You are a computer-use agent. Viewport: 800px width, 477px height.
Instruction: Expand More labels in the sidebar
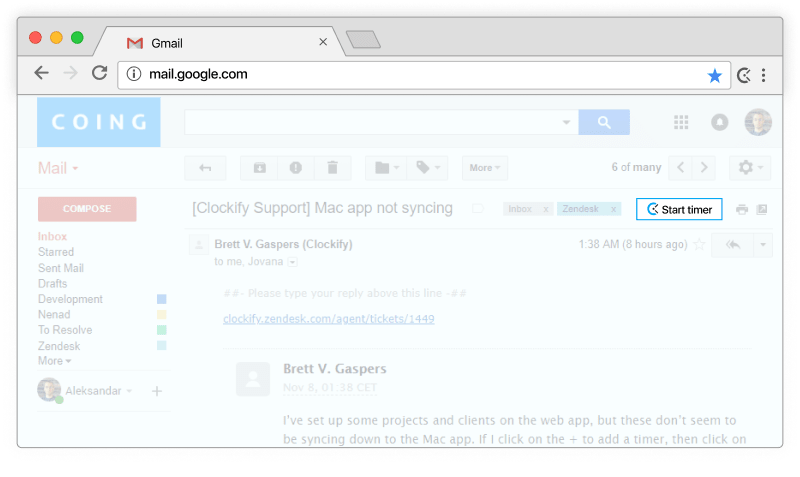pos(54,361)
